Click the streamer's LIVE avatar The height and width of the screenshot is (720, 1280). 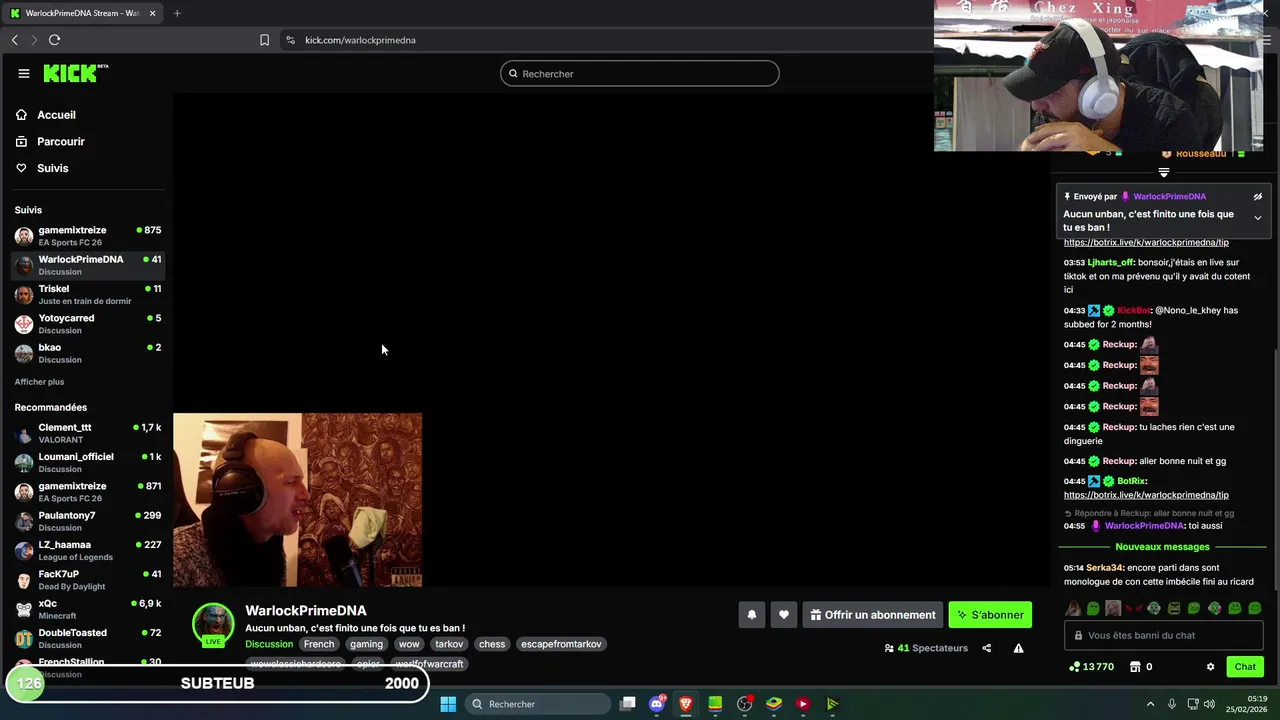click(x=213, y=625)
